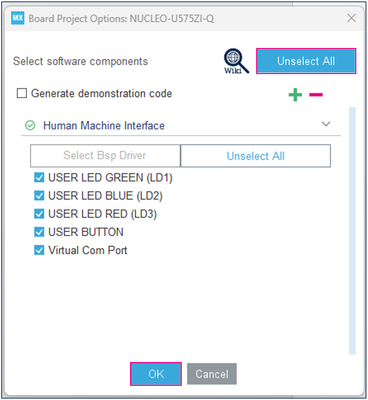Click the vertical scrollbar of the components list
The width and height of the screenshot is (368, 400).
point(352,231)
